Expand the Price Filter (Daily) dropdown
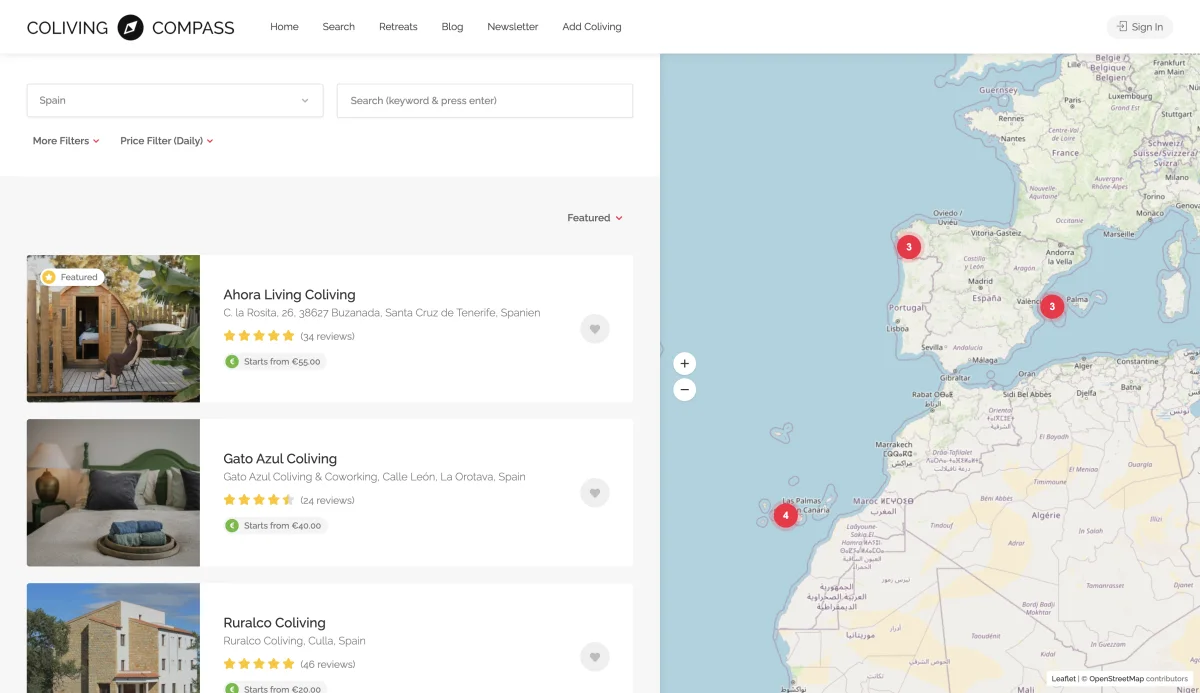This screenshot has height=693, width=1200. [167, 141]
